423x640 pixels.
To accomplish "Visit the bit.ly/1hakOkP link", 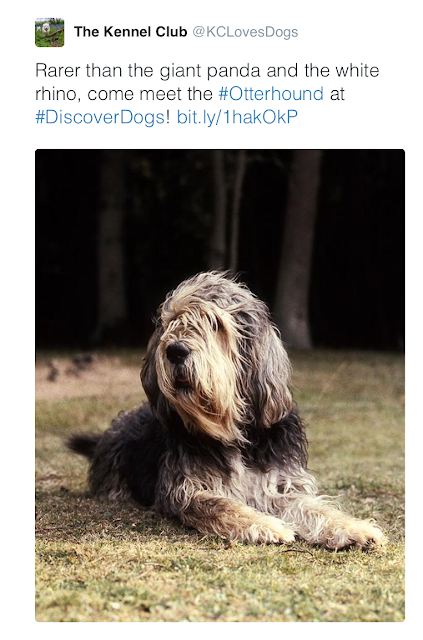I will pyautogui.click(x=237, y=118).
